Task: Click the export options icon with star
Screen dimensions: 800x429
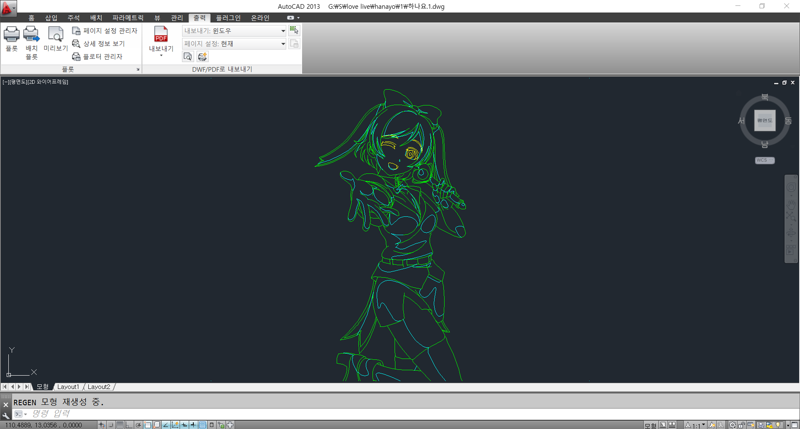Action: (203, 57)
